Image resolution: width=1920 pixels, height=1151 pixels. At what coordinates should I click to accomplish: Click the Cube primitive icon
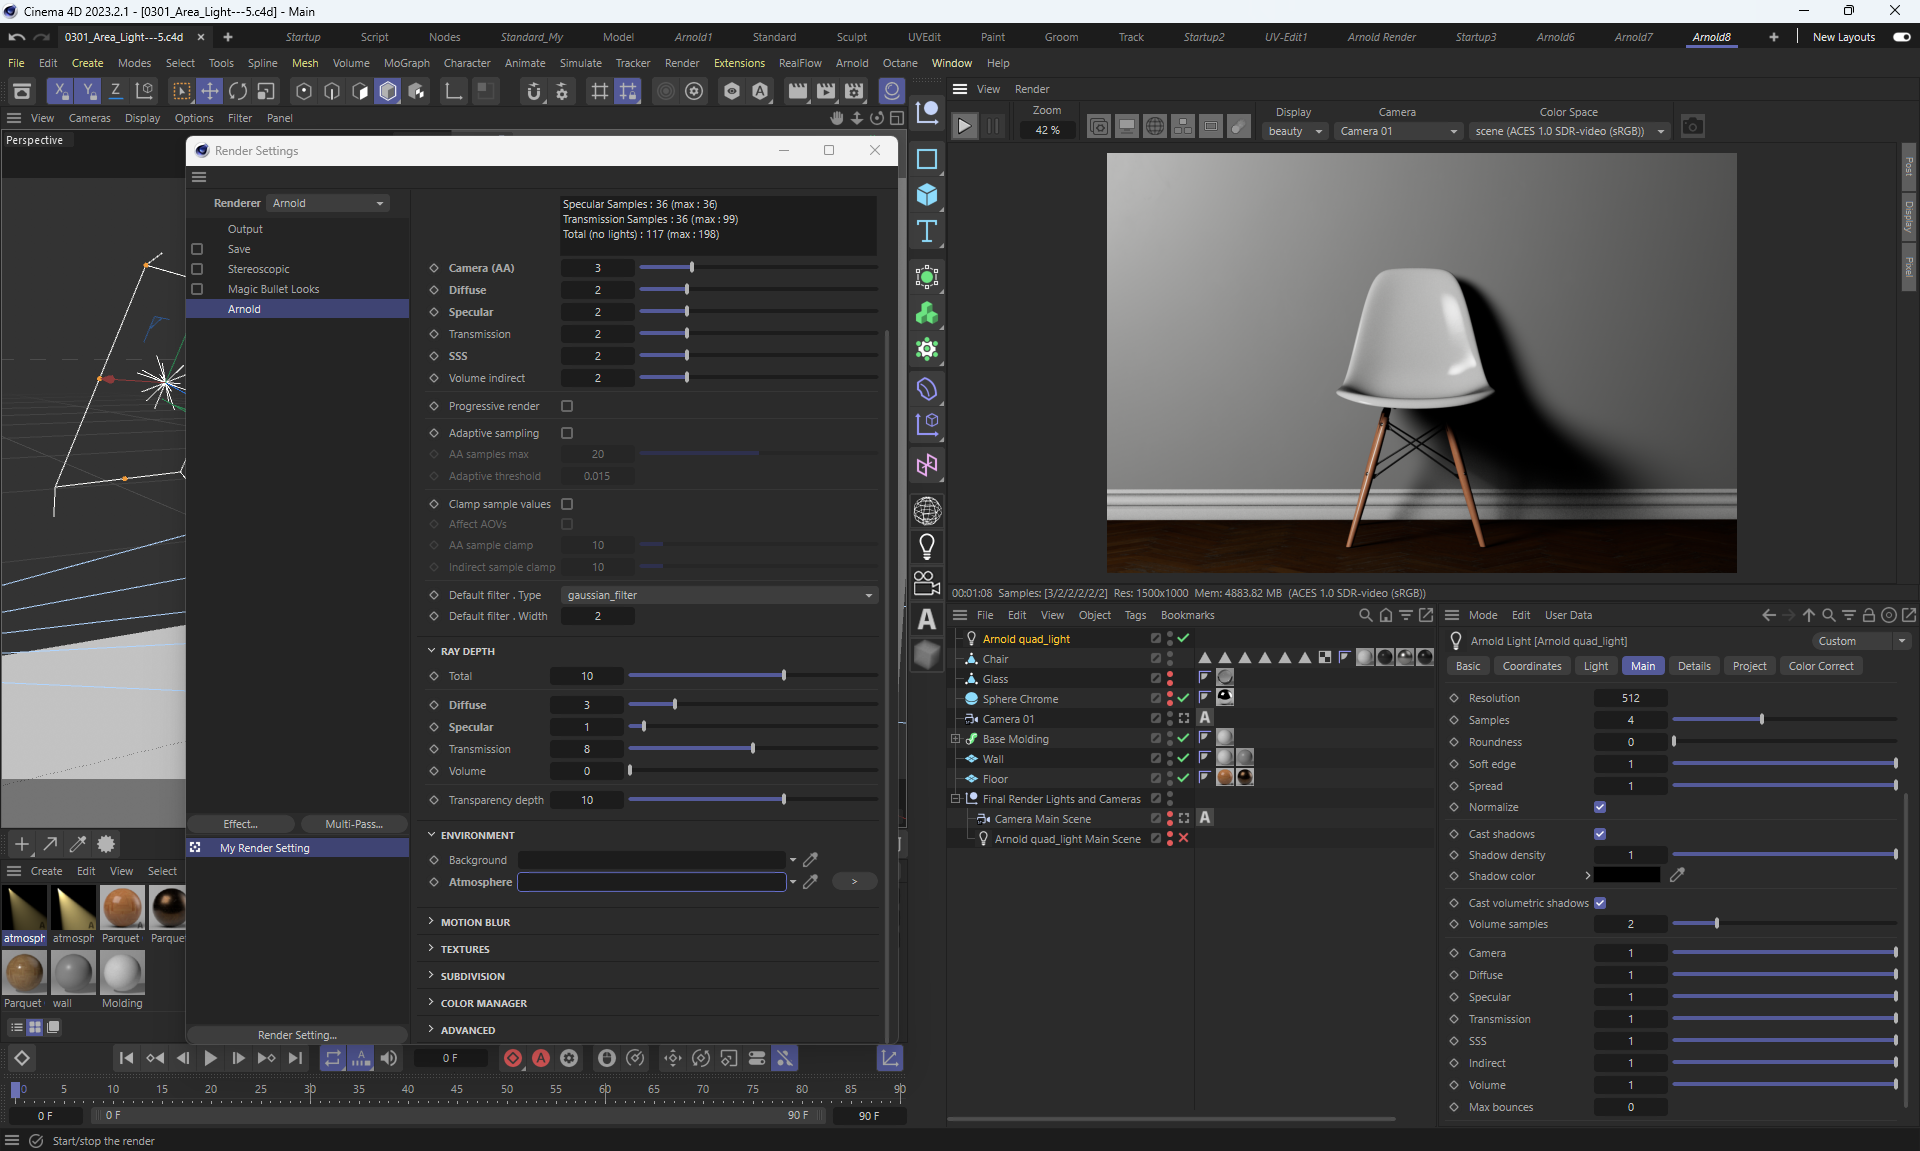pyautogui.click(x=927, y=195)
